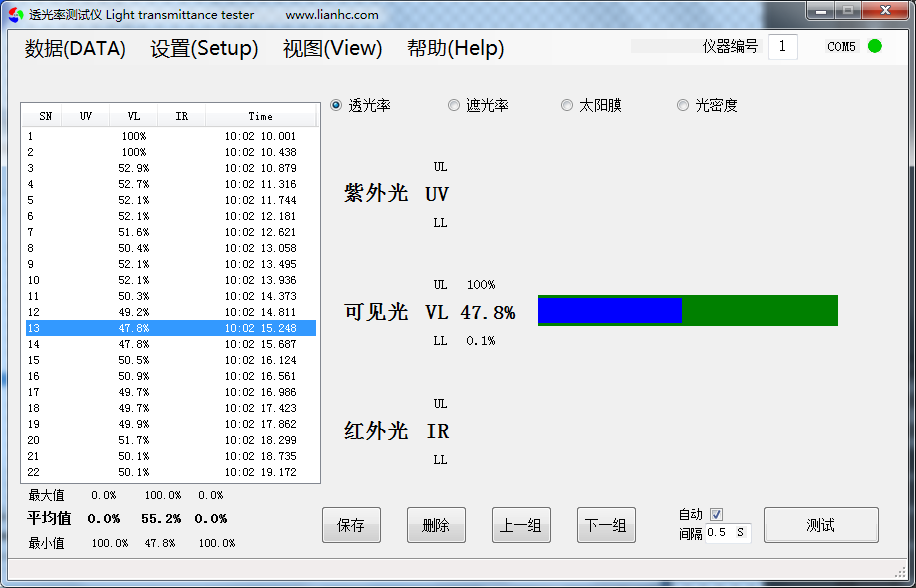Click the COM5 port label
The height and width of the screenshot is (588, 916).
click(842, 47)
